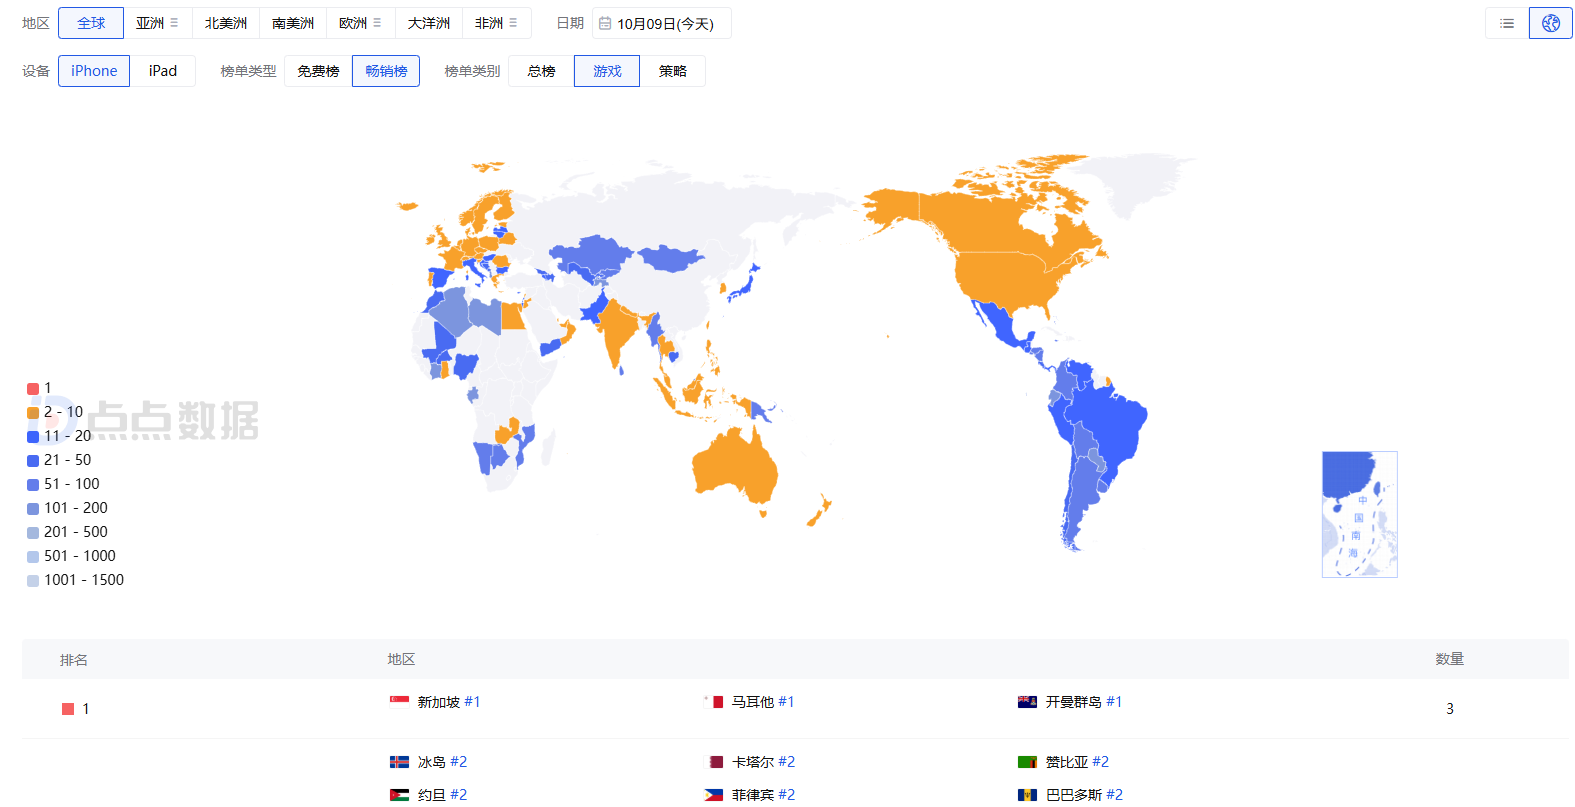The height and width of the screenshot is (807, 1575).
Task: Open the 马耳他 #1 link
Action: click(x=762, y=702)
